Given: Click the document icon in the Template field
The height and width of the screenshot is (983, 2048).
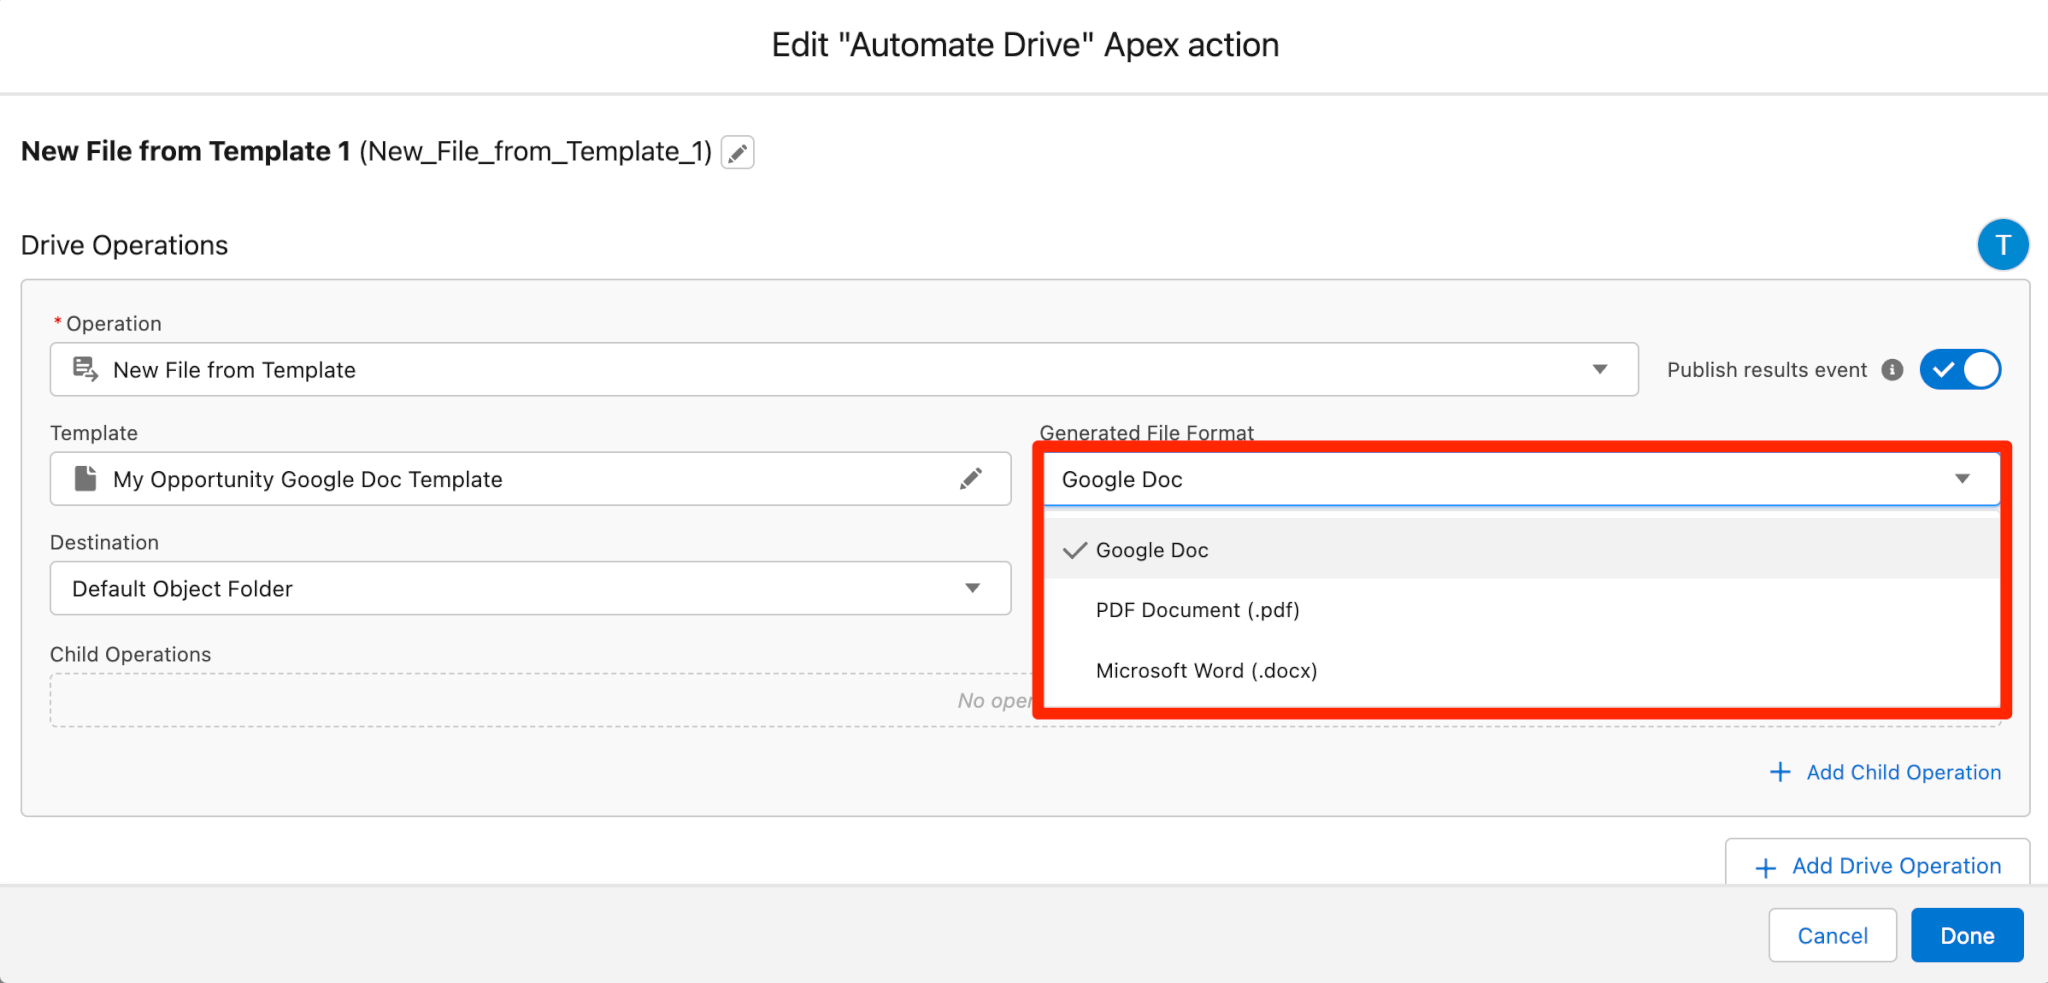Looking at the screenshot, I should (86, 479).
